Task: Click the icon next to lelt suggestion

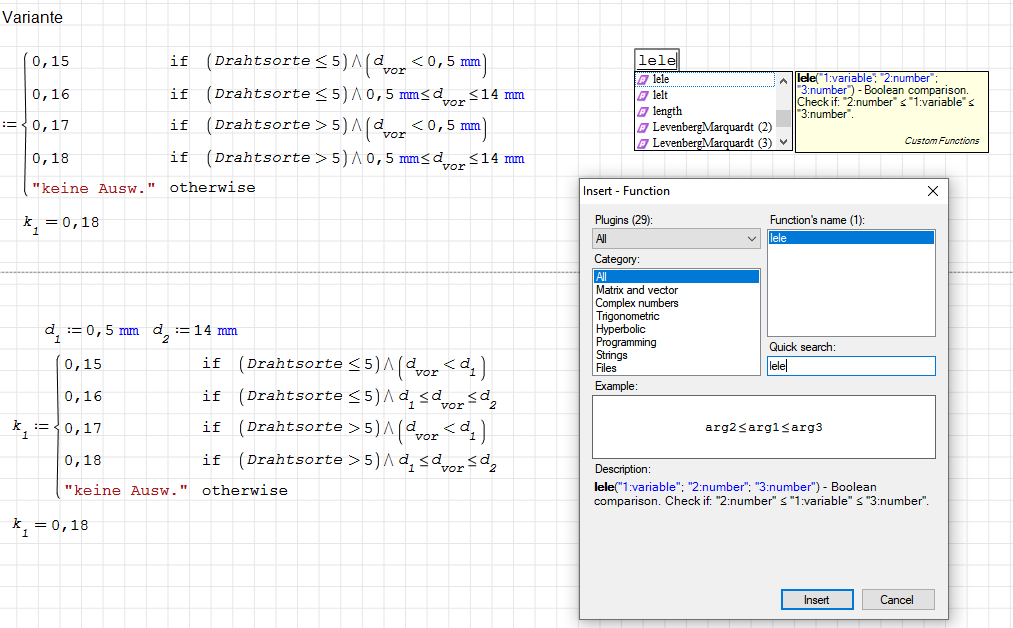Action: [x=643, y=95]
